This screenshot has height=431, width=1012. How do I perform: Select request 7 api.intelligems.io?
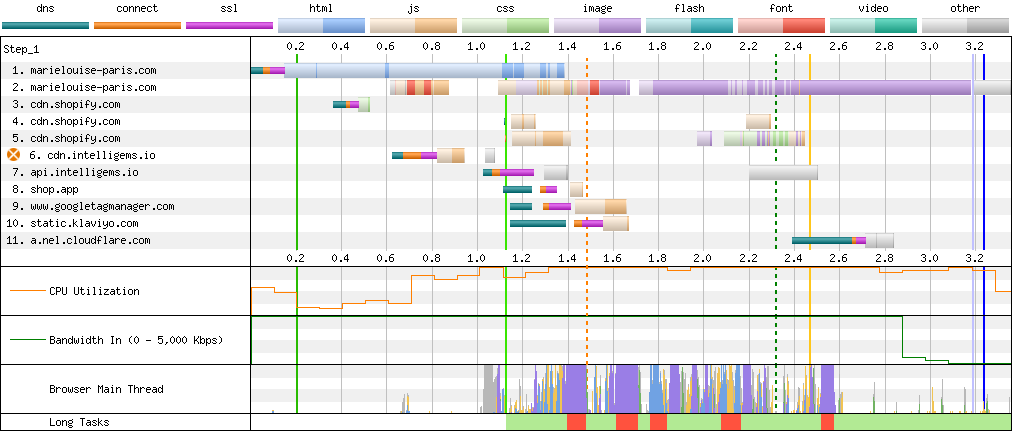click(75, 172)
